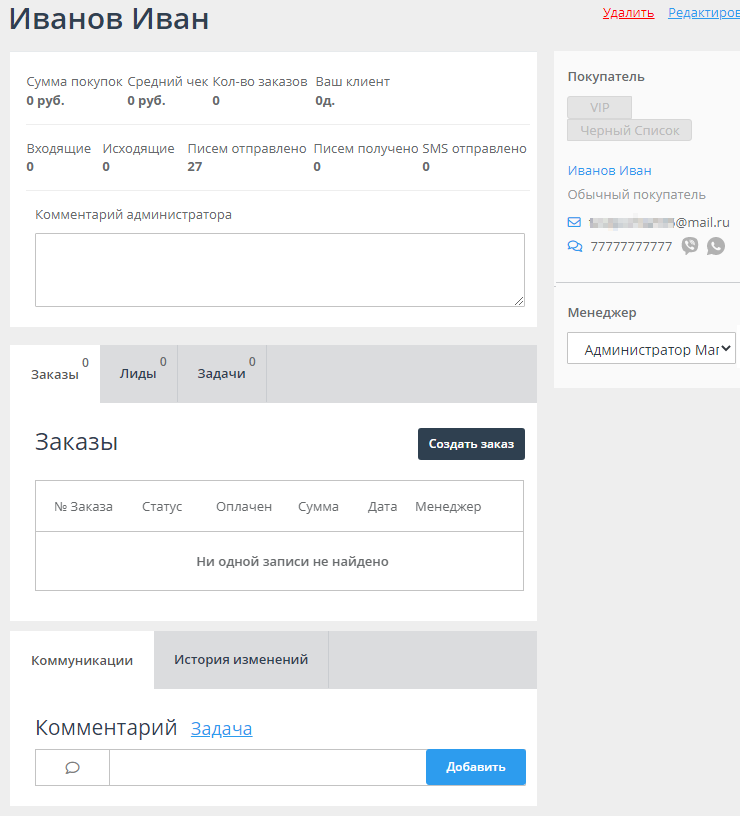This screenshot has width=740, height=816.
Task: Click the chat bubbles icon beside the phone number
Action: 574,245
